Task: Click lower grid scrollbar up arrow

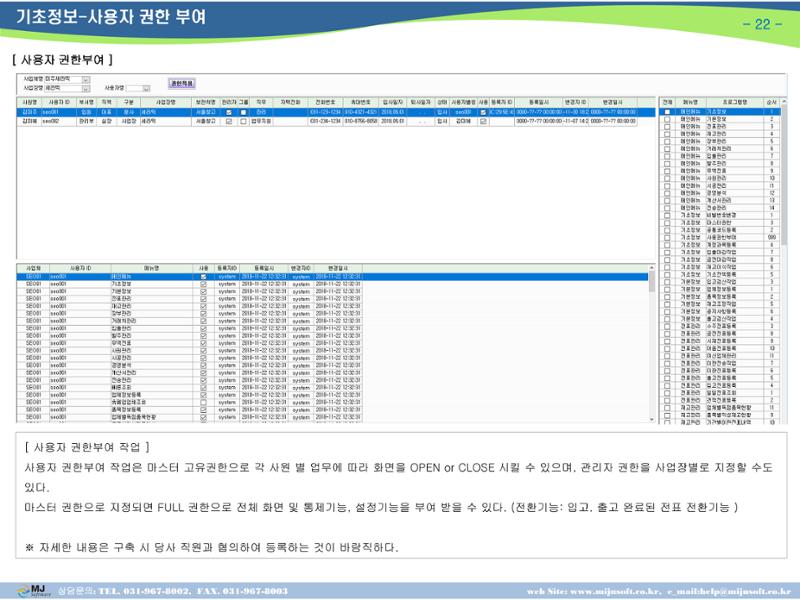Action: tap(652, 267)
